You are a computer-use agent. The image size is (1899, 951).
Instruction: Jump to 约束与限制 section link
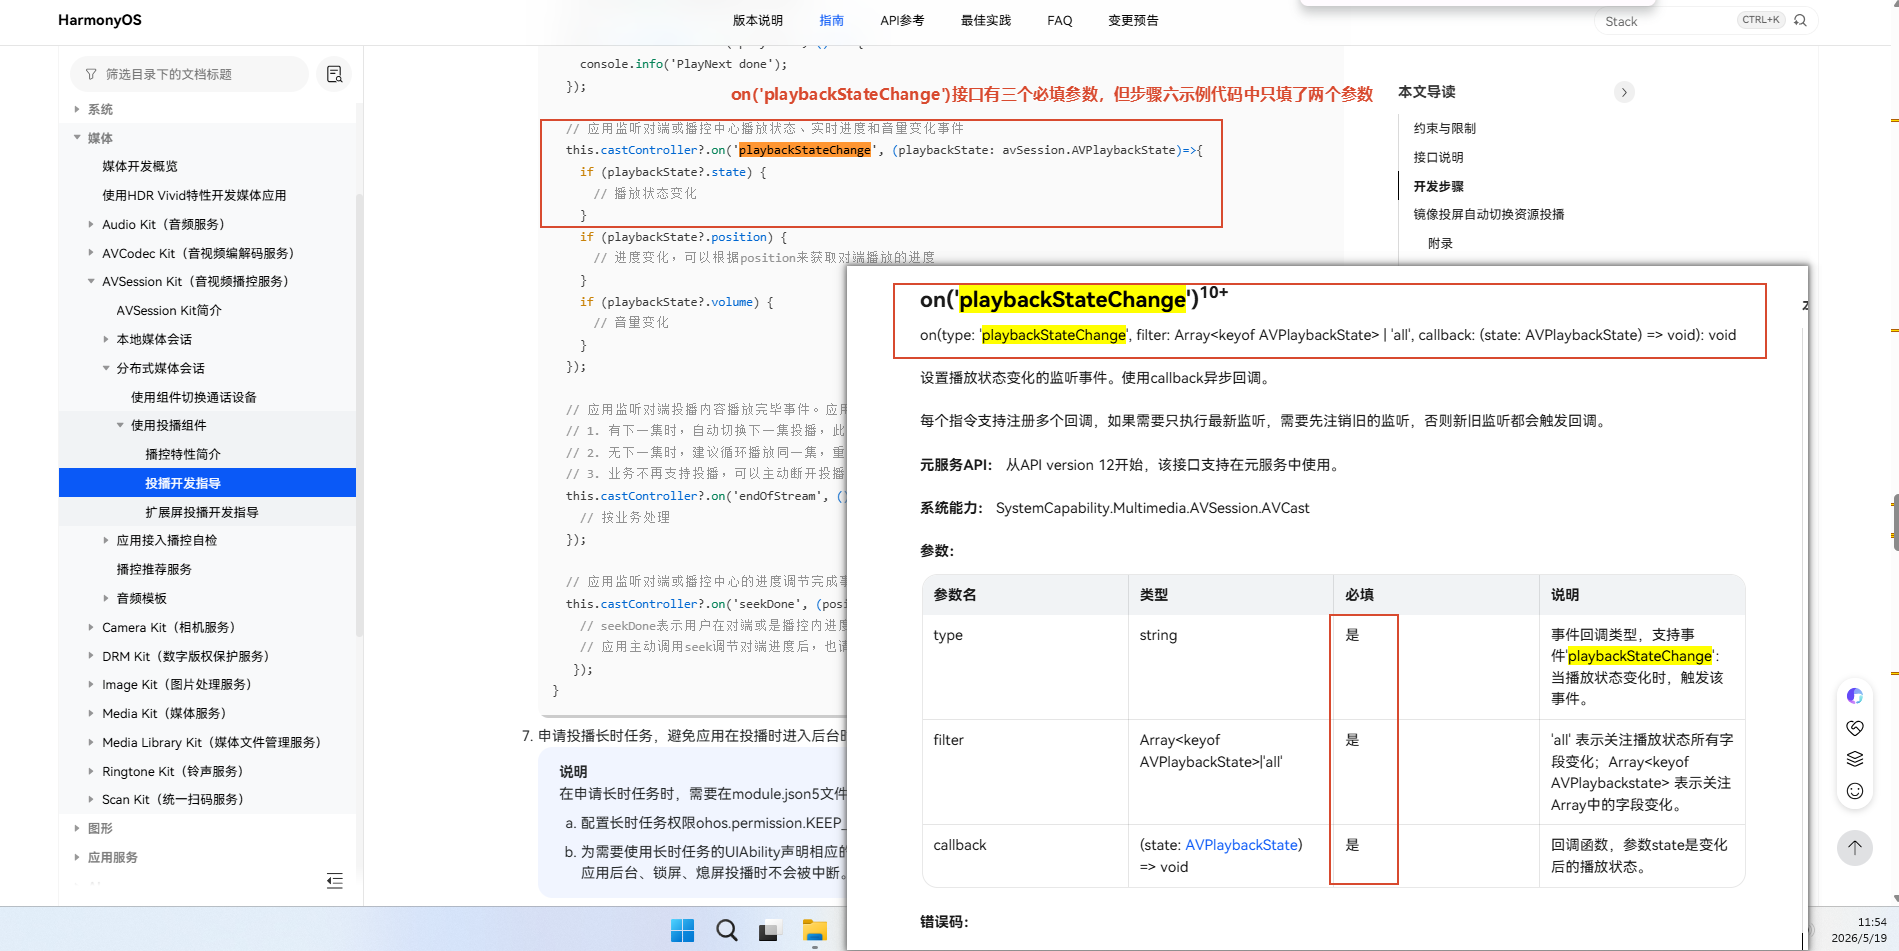(1444, 128)
